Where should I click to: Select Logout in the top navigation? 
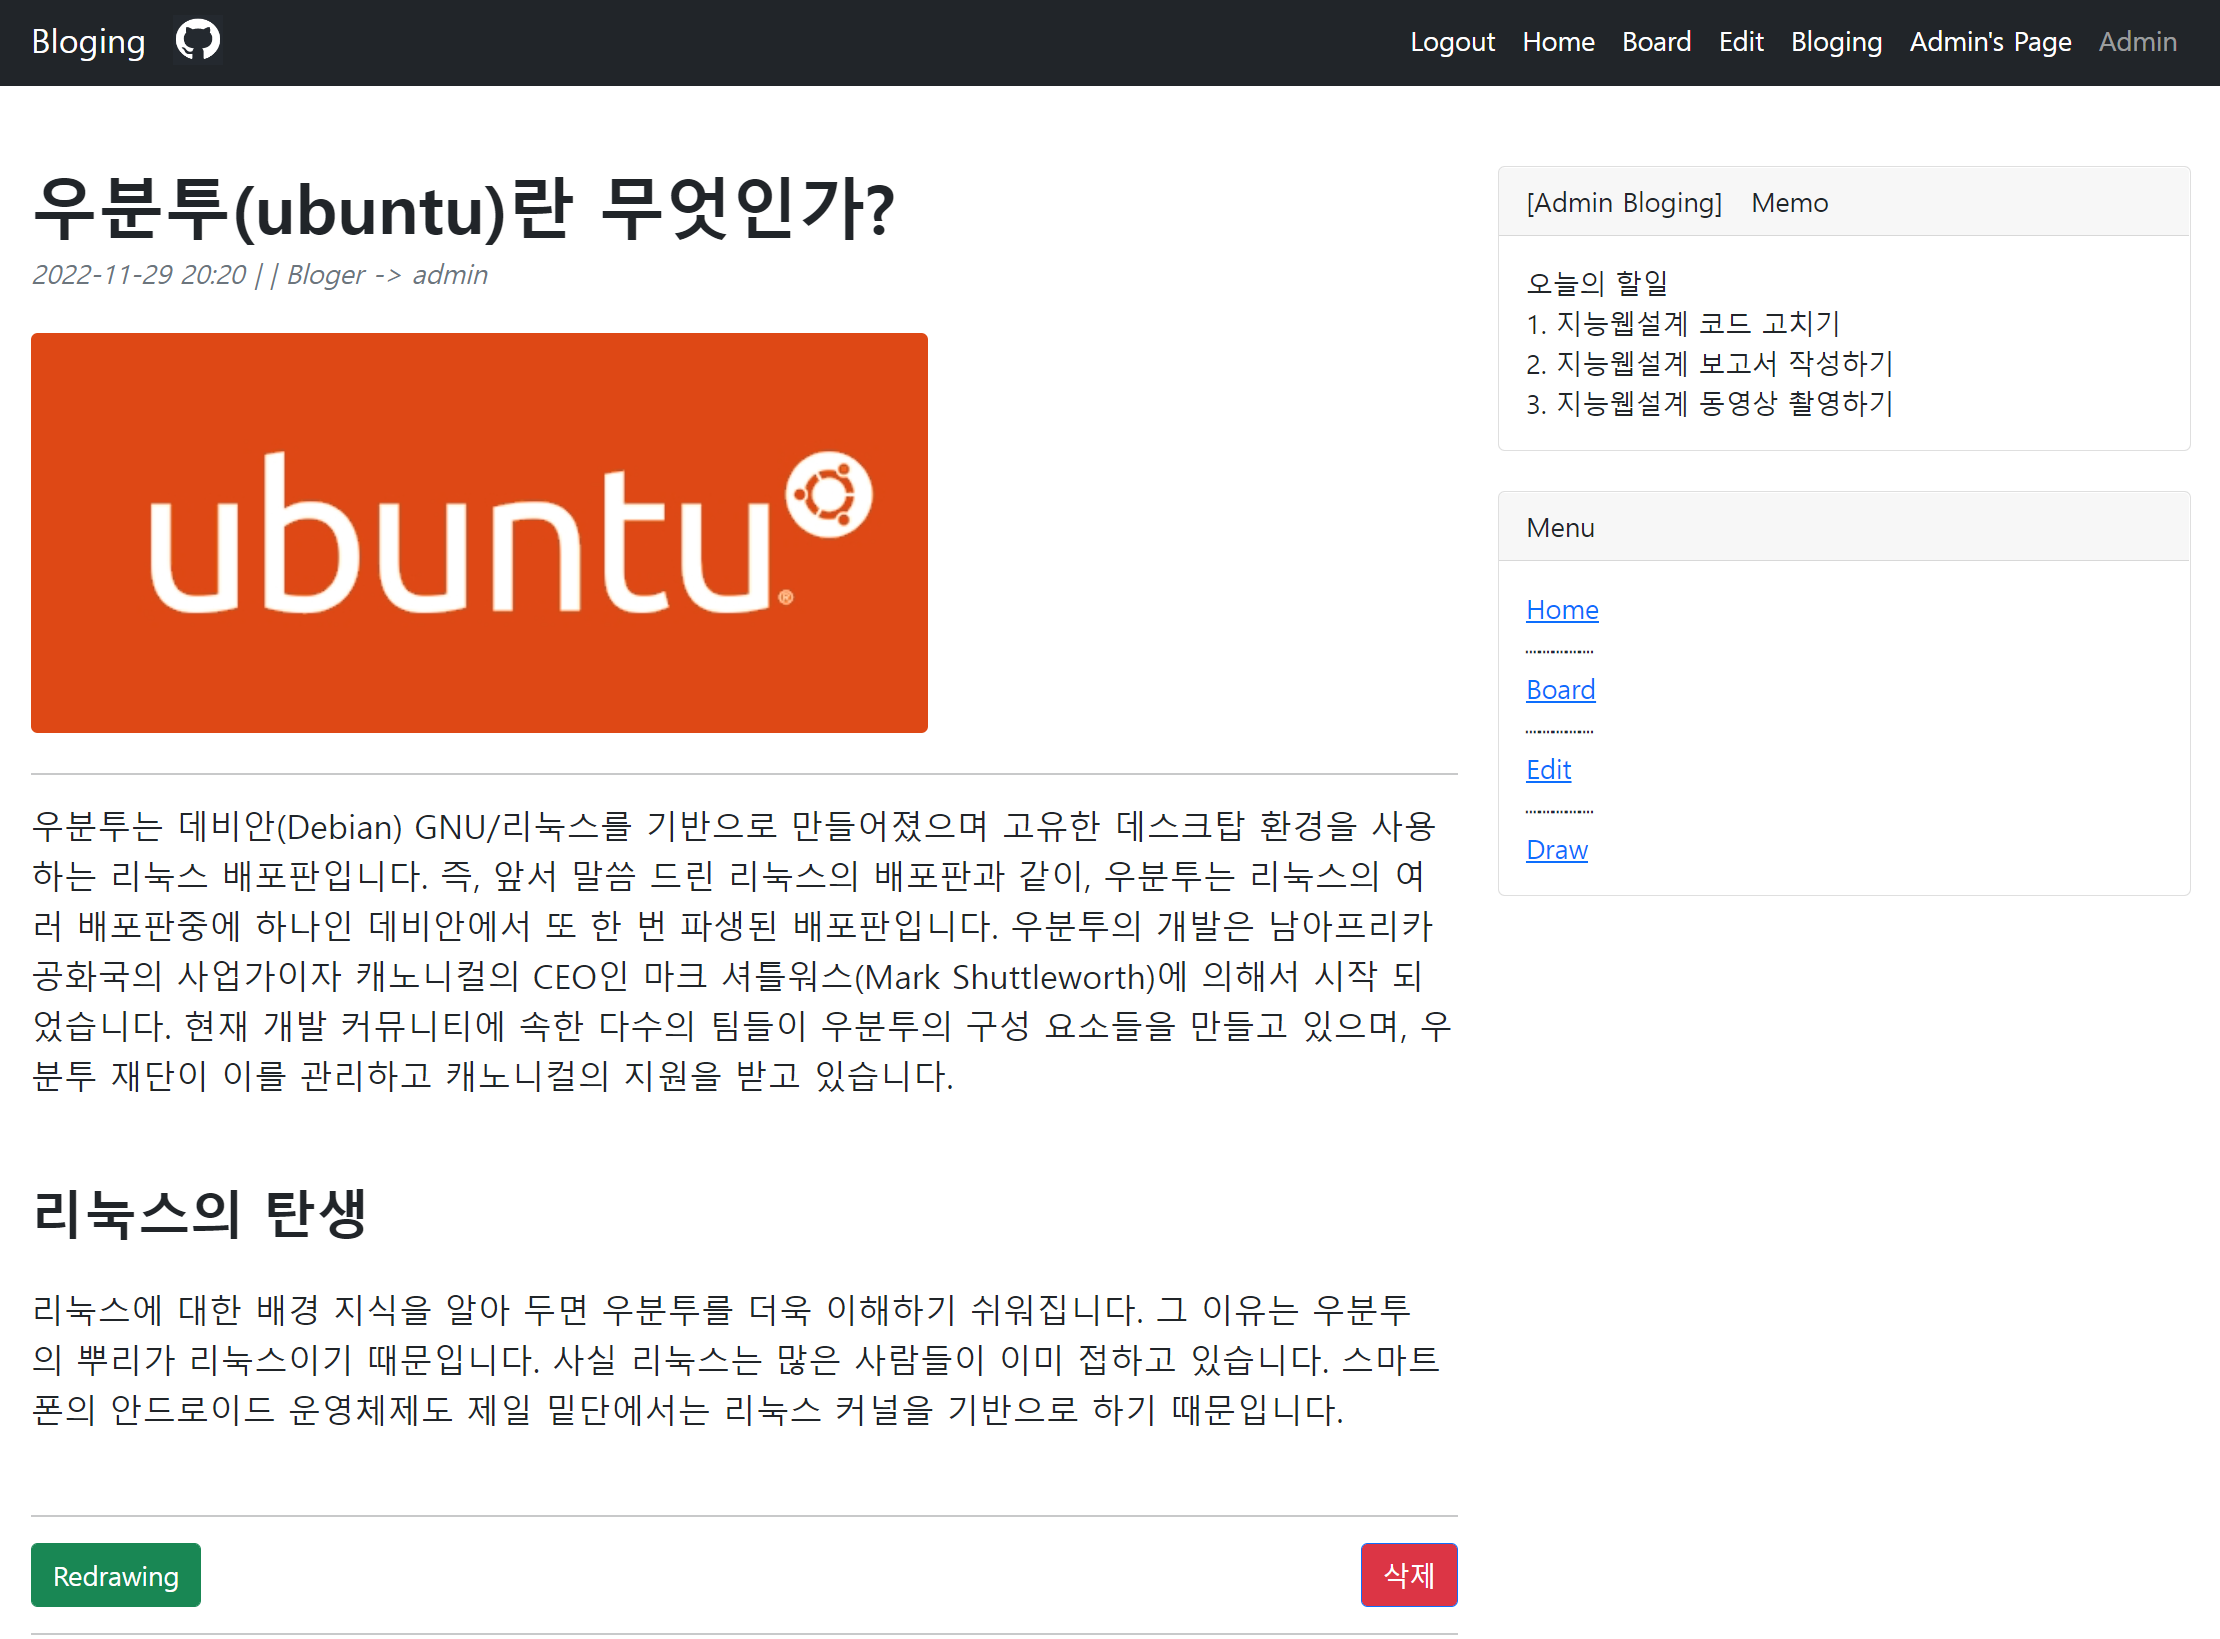[1452, 42]
